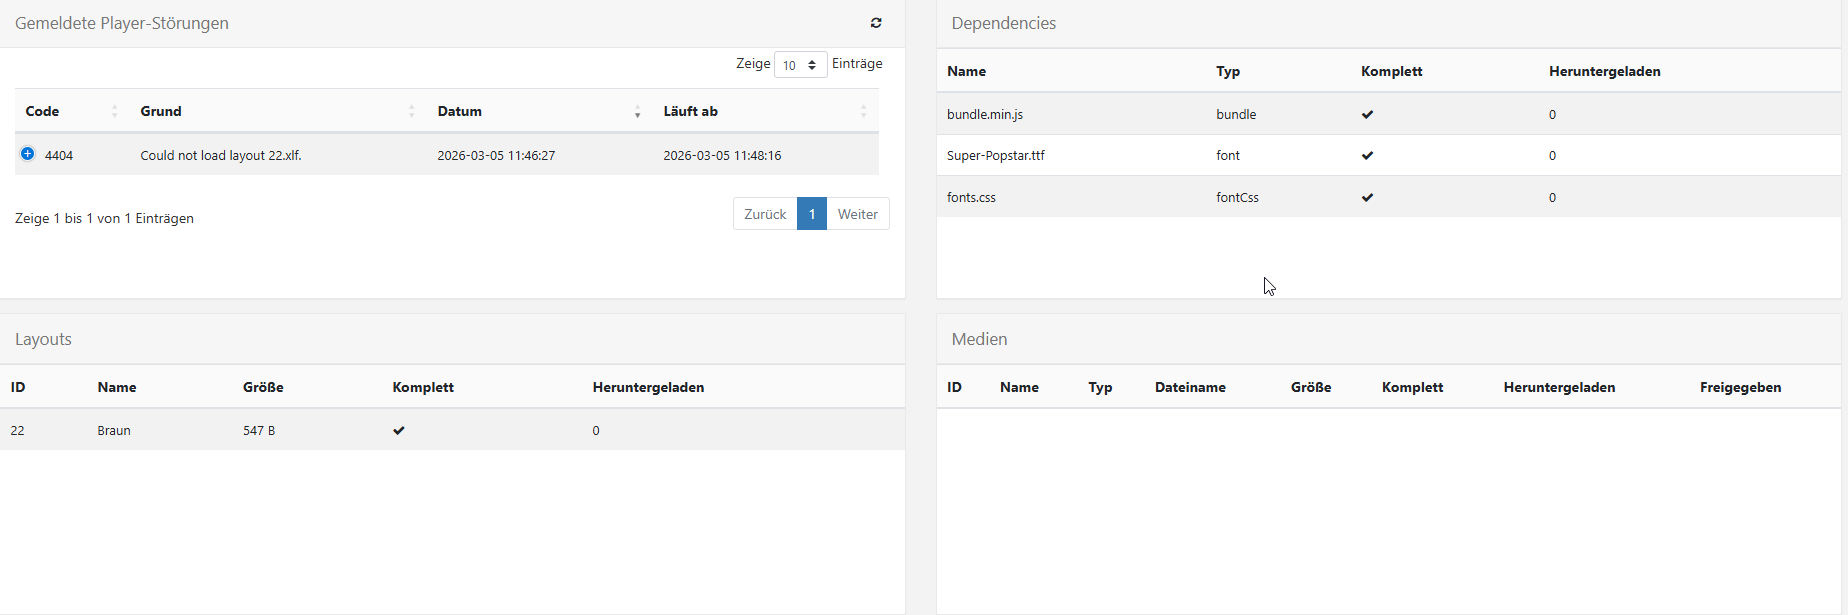Click the Komplett checkmark for layout Braun
This screenshot has width=1848, height=615.
[x=399, y=431]
